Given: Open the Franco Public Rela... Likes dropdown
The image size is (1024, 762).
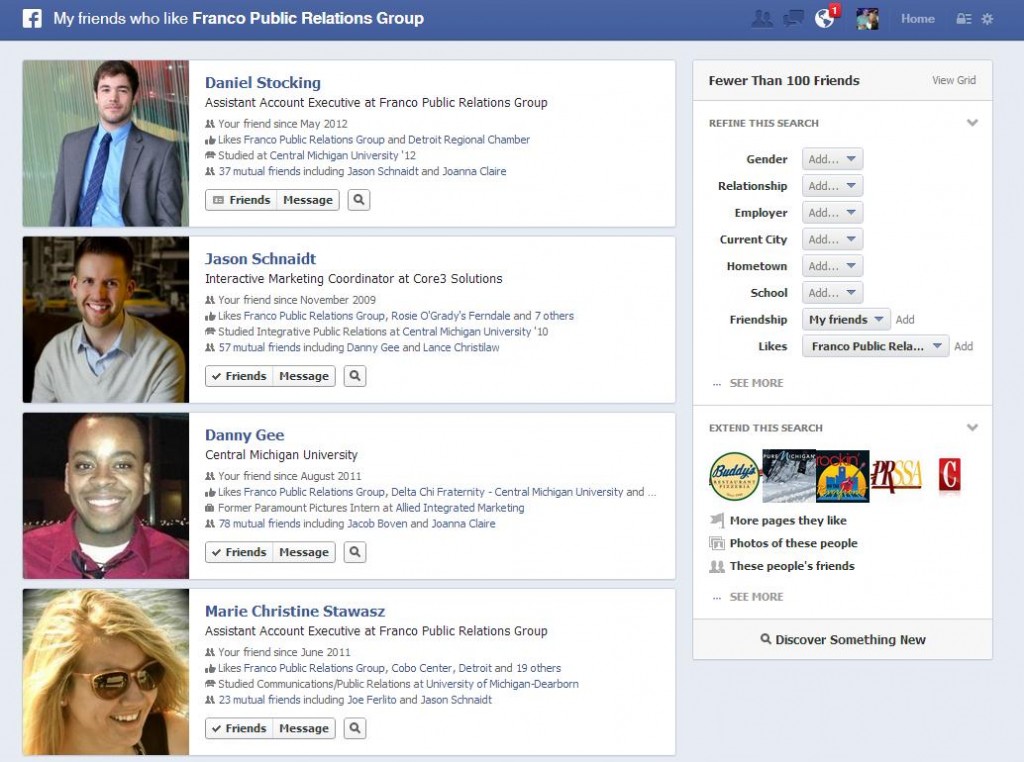Looking at the screenshot, I should [x=875, y=346].
